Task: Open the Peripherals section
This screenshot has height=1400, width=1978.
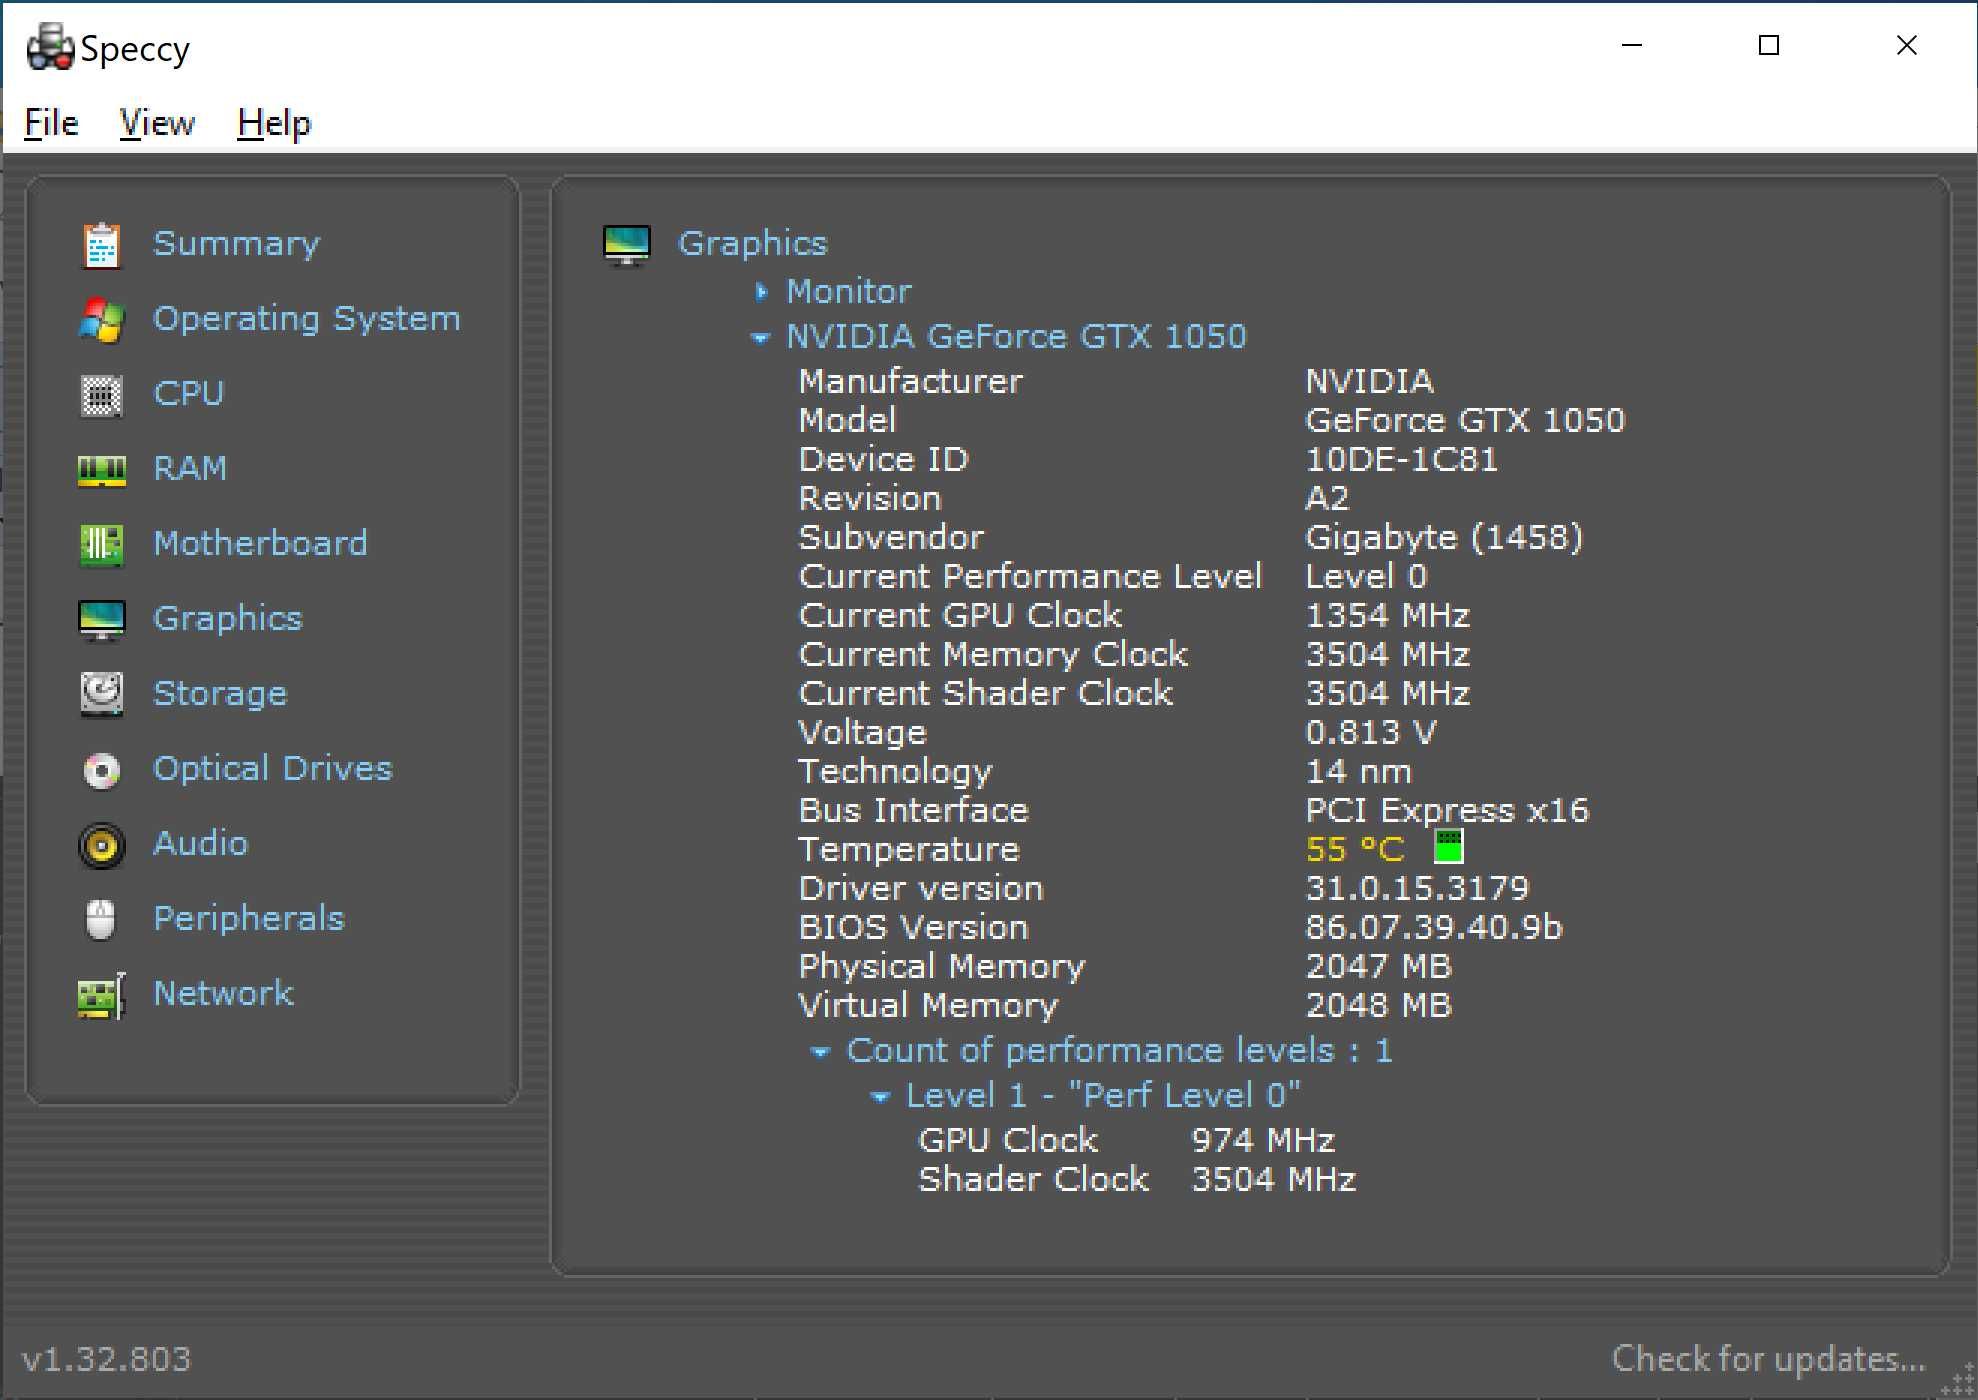Action: click(249, 919)
